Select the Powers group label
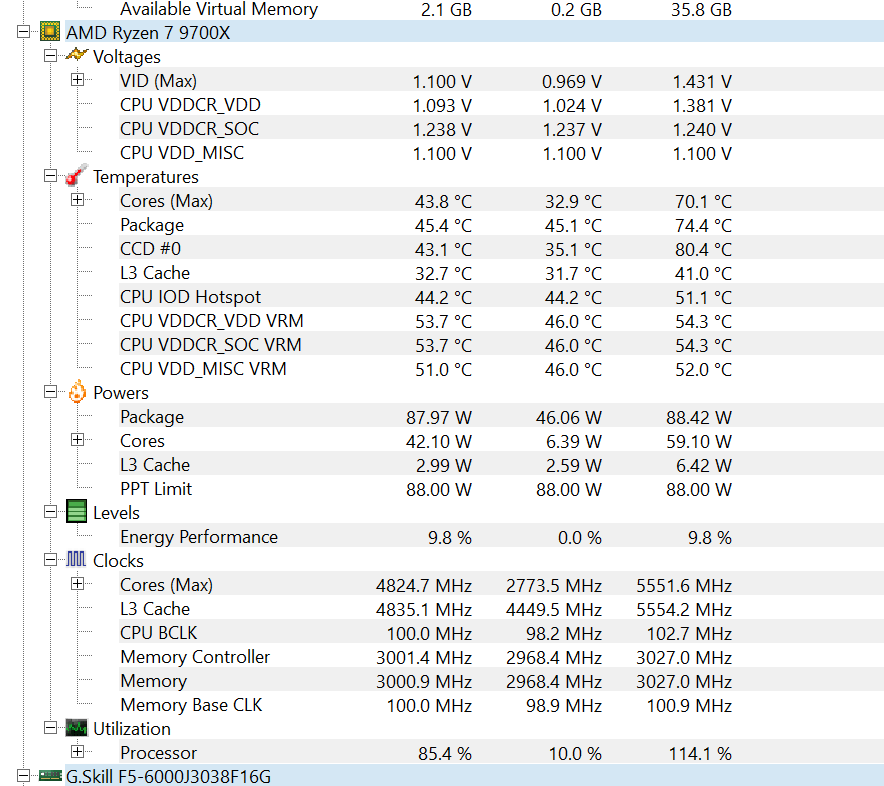The width and height of the screenshot is (884, 786). click(121, 393)
